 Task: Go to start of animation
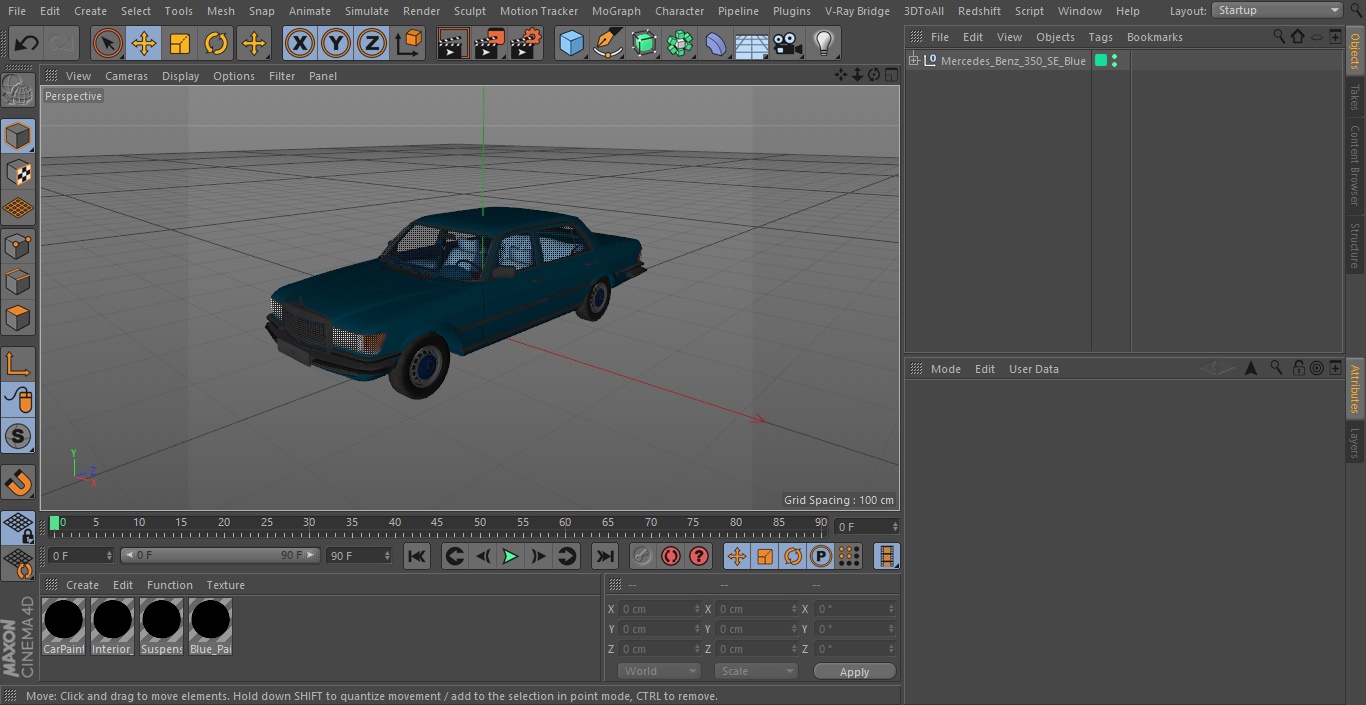coord(417,556)
